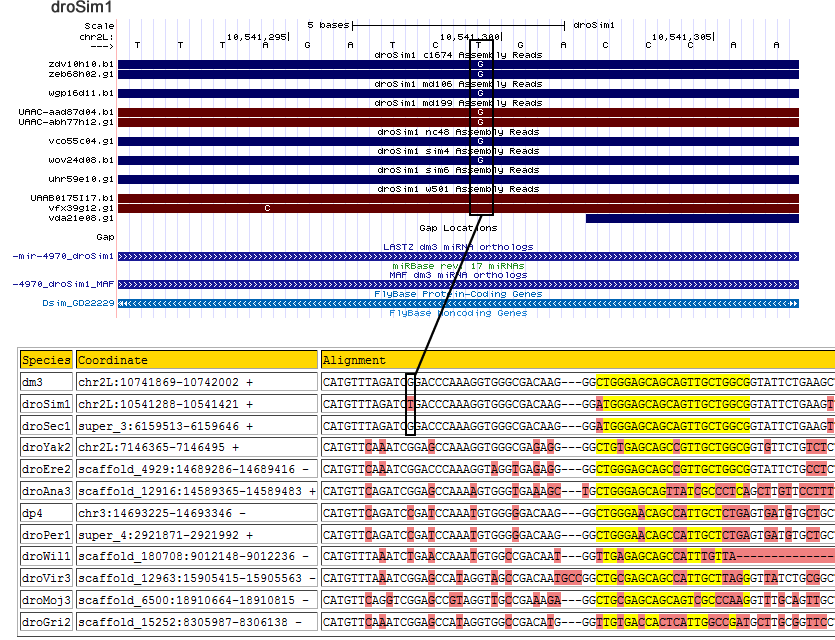Image resolution: width=835 pixels, height=640 pixels.
Task: Click the 10,541,295 position marker on ruler
Action: (257, 36)
